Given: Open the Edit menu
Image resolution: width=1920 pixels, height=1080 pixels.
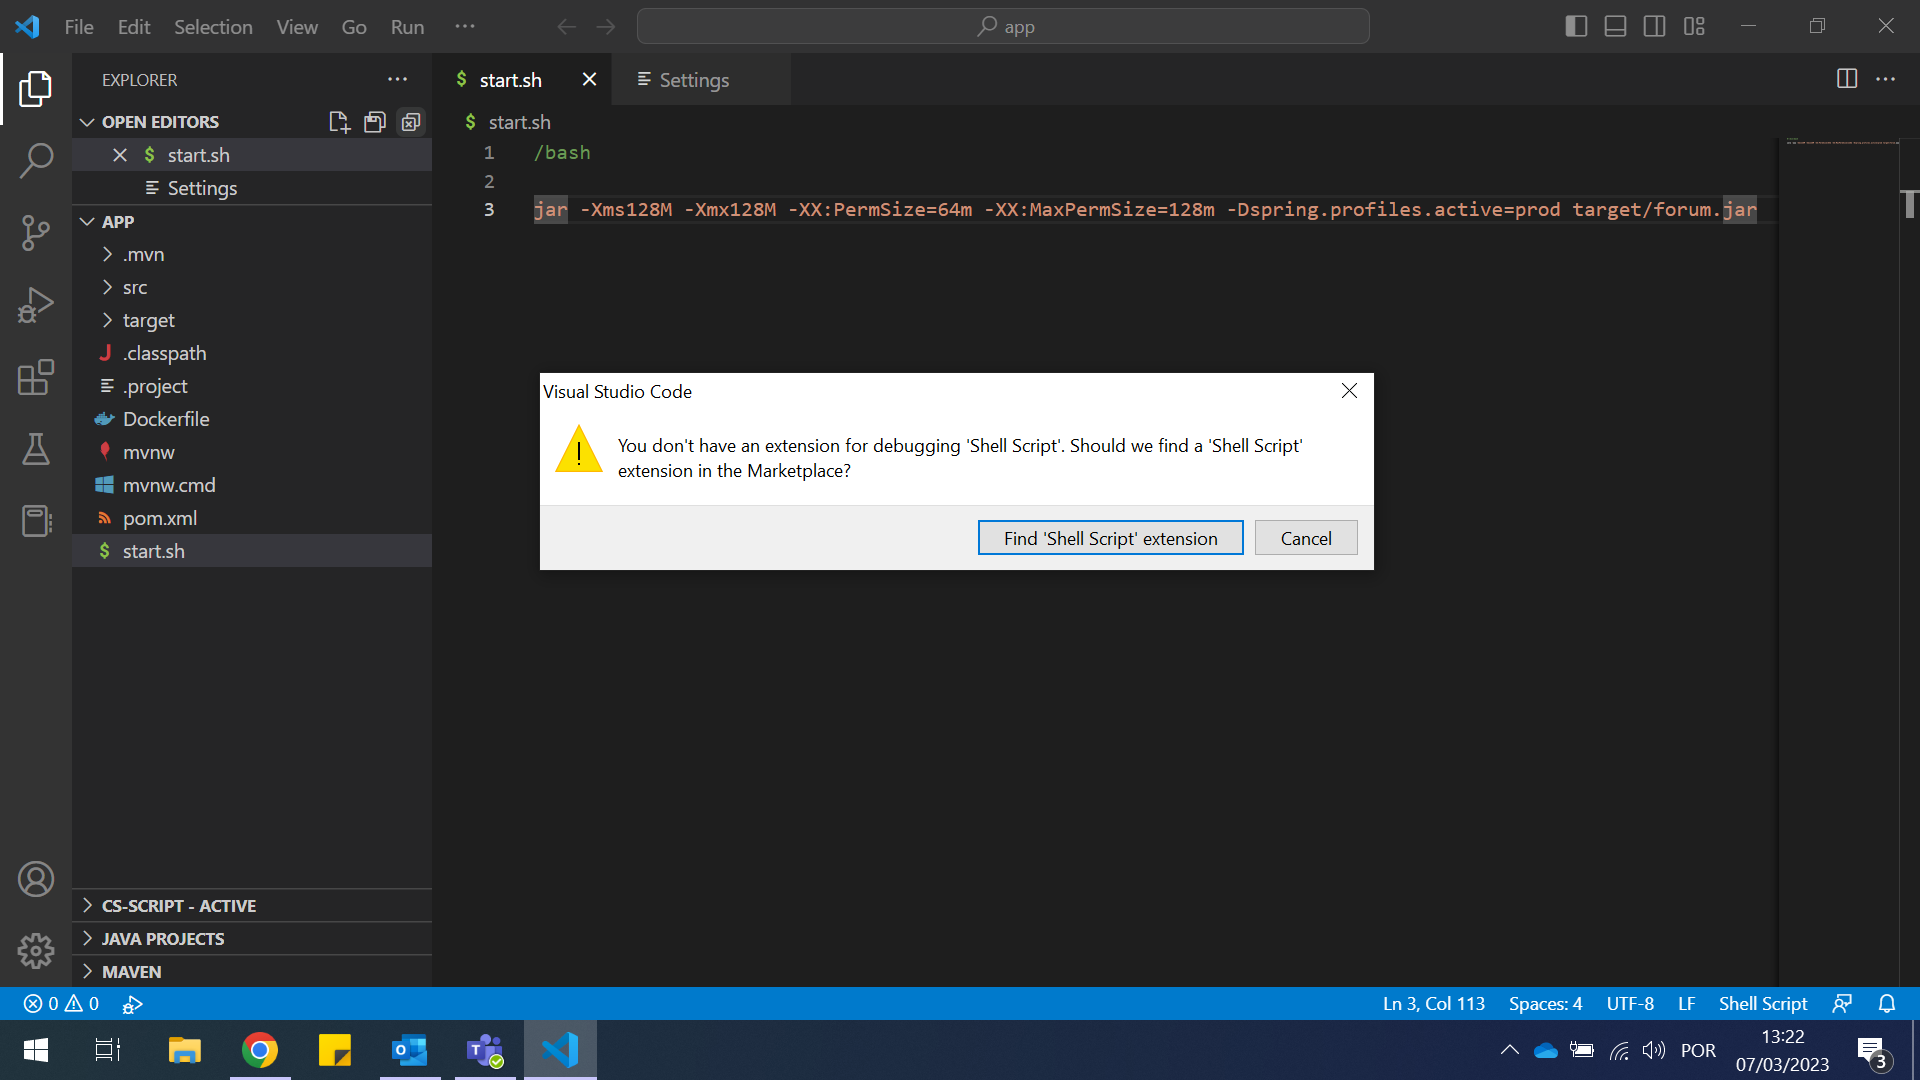Looking at the screenshot, I should [134, 27].
